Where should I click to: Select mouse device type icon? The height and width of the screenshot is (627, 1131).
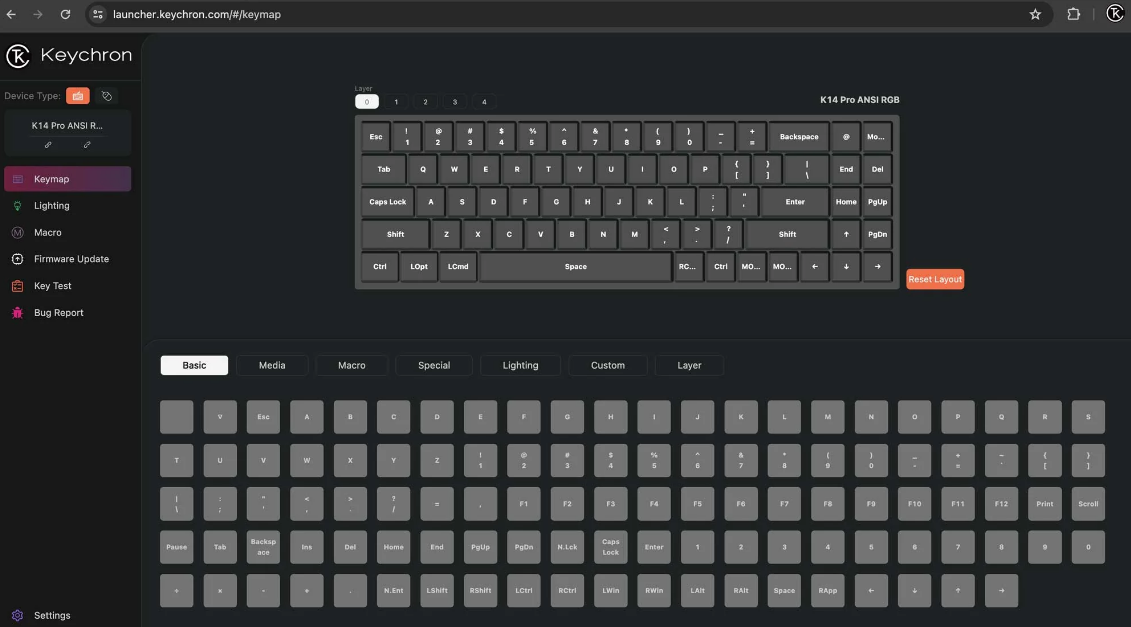click(x=107, y=96)
